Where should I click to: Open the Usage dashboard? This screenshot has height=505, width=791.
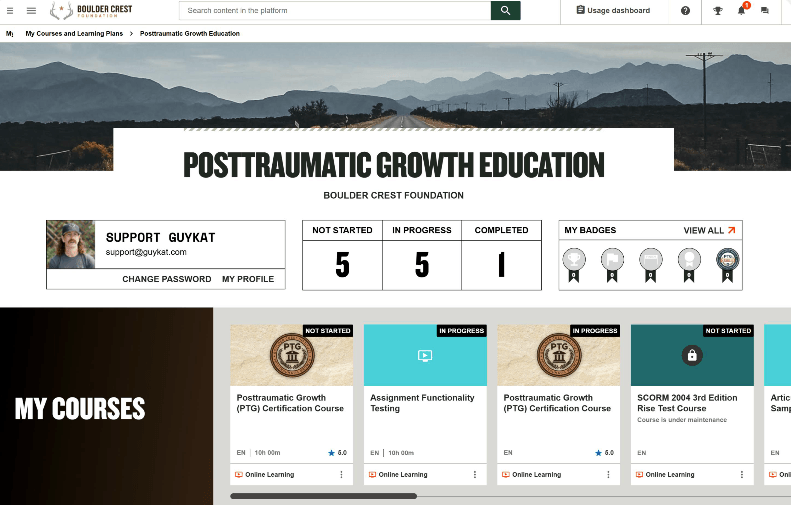pyautogui.click(x=612, y=11)
